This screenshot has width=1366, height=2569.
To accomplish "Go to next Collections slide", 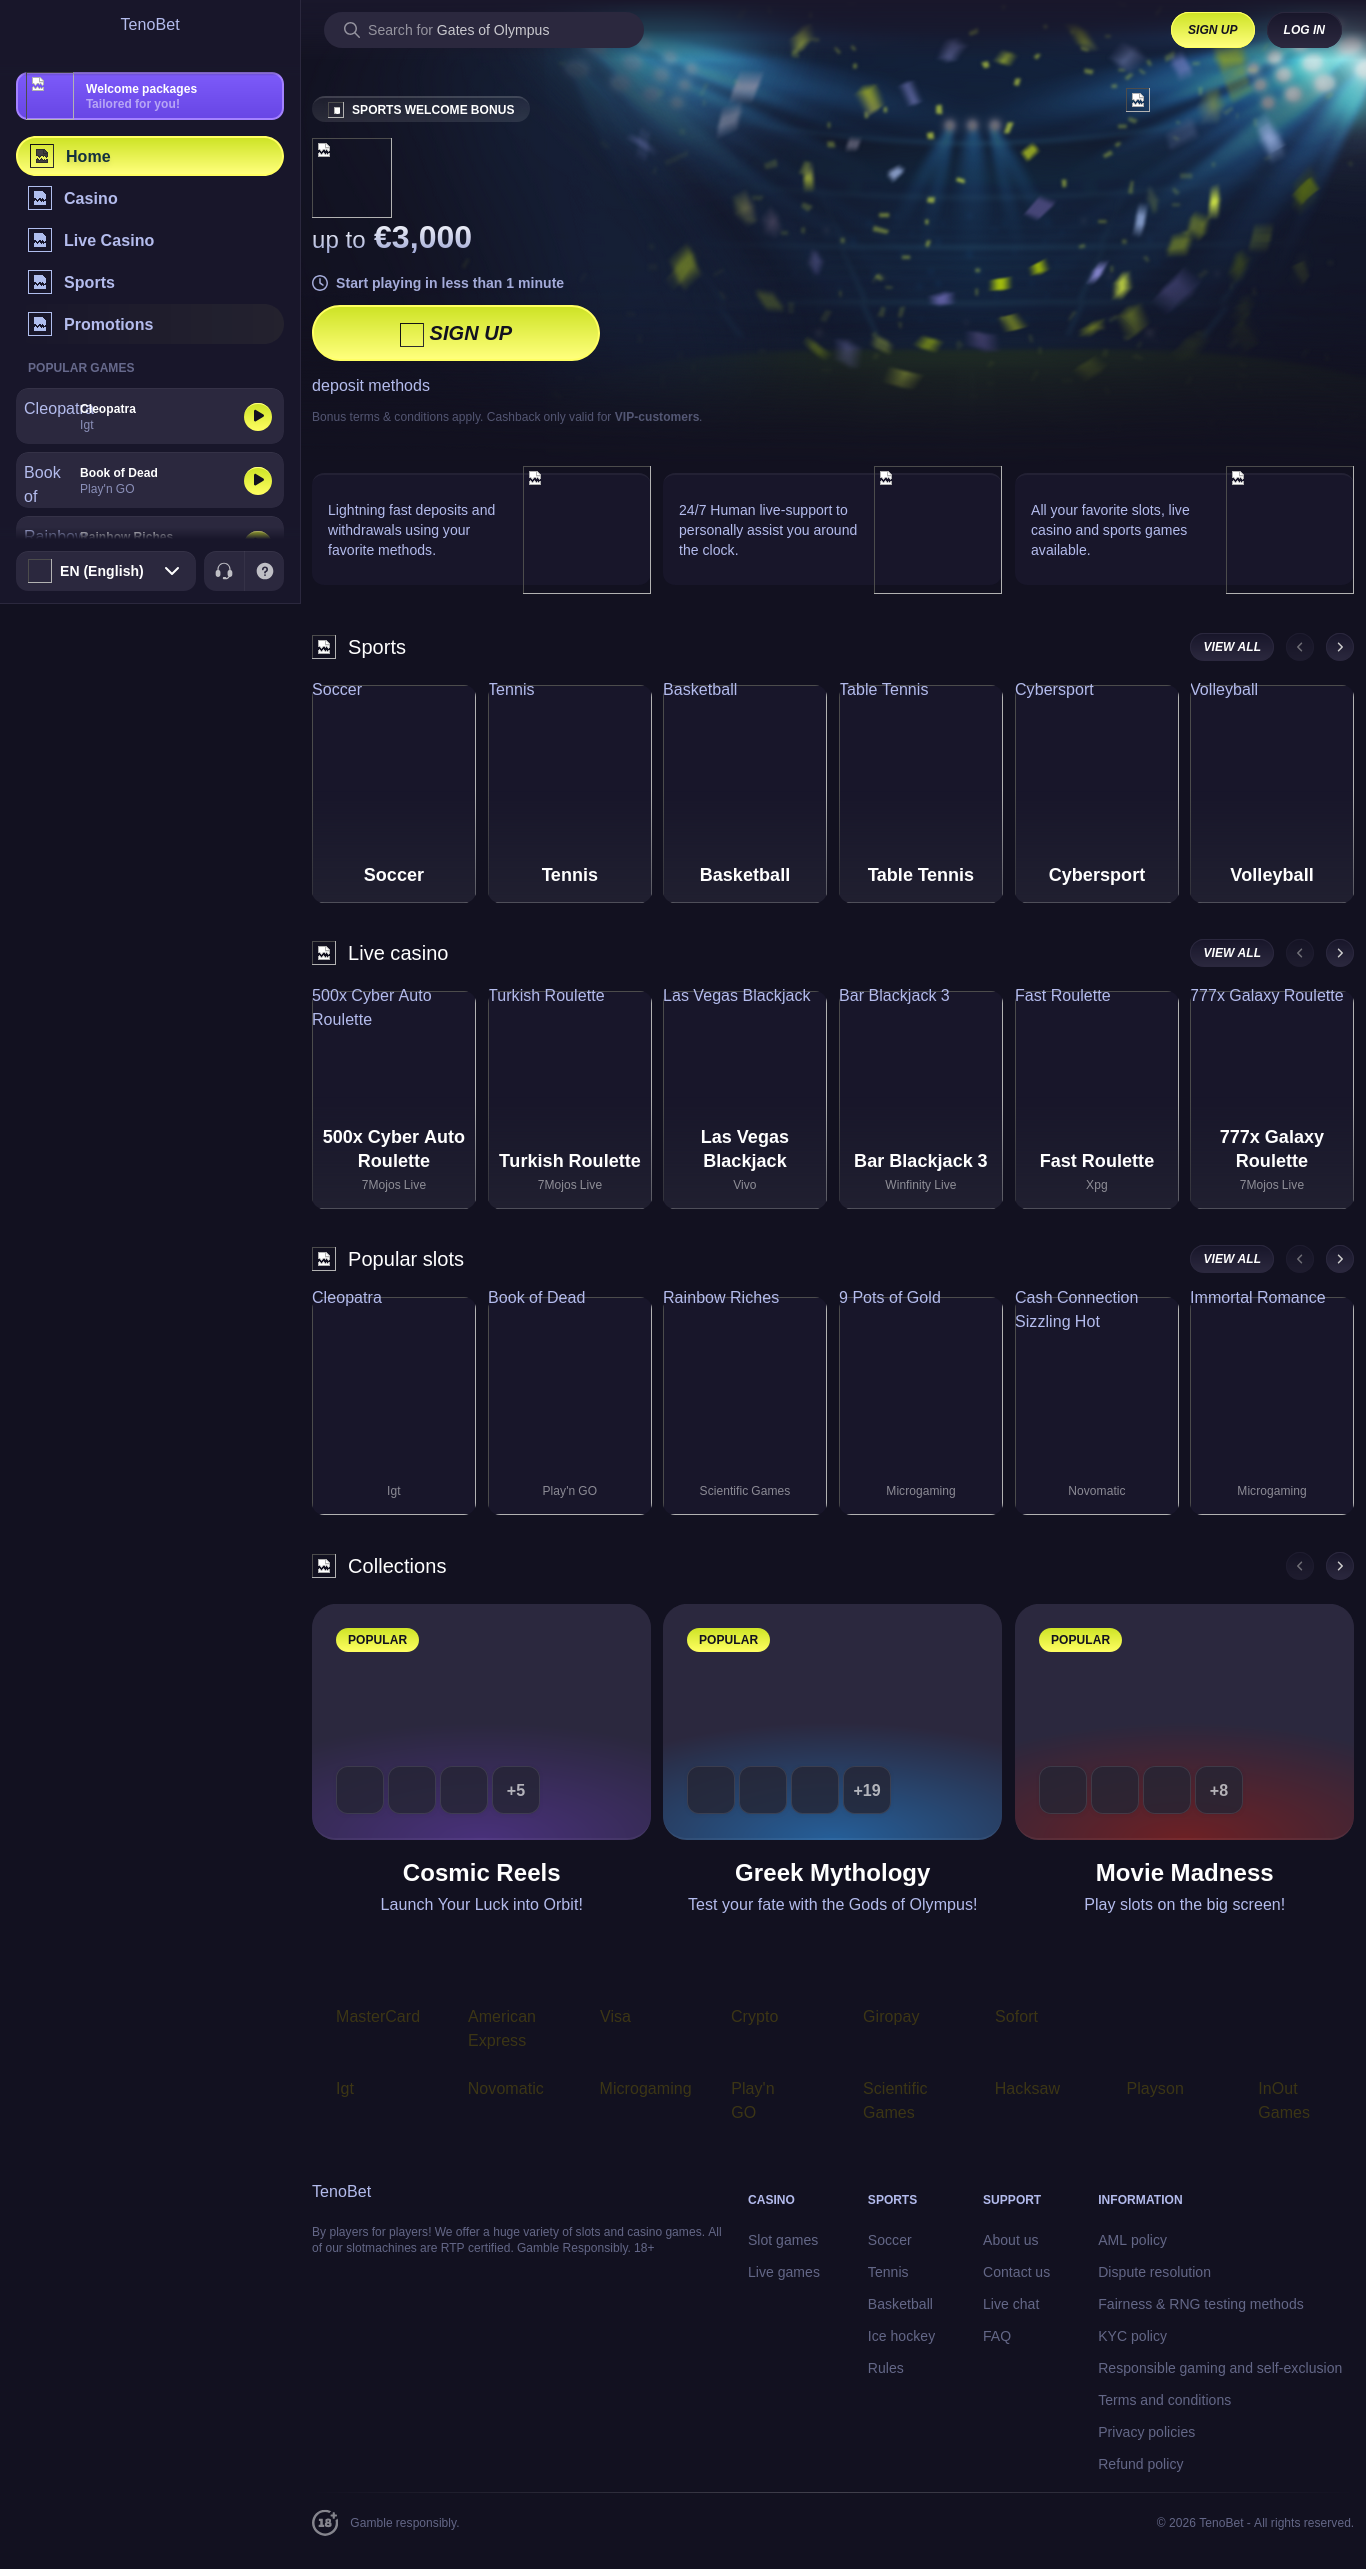I will tap(1340, 1566).
